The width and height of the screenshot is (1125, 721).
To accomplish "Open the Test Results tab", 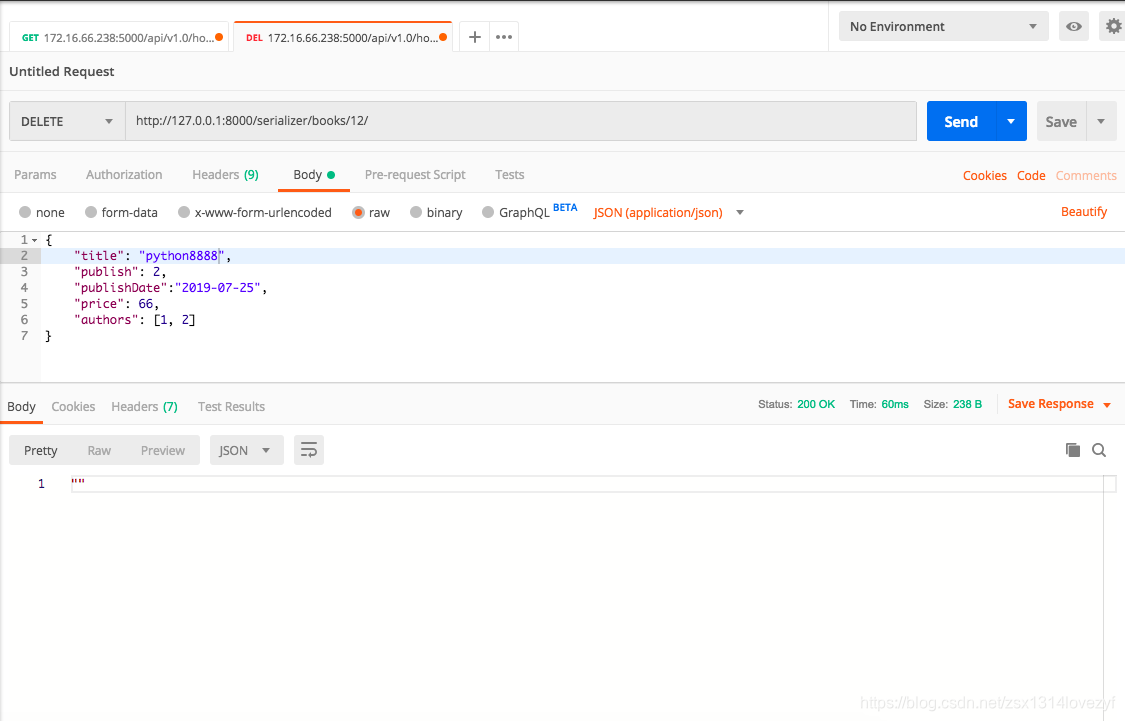I will (231, 406).
